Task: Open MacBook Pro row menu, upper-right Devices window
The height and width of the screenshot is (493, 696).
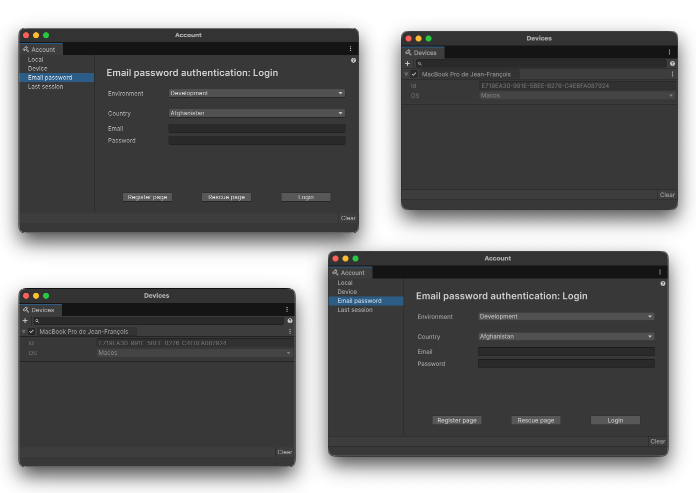Action: 672,74
